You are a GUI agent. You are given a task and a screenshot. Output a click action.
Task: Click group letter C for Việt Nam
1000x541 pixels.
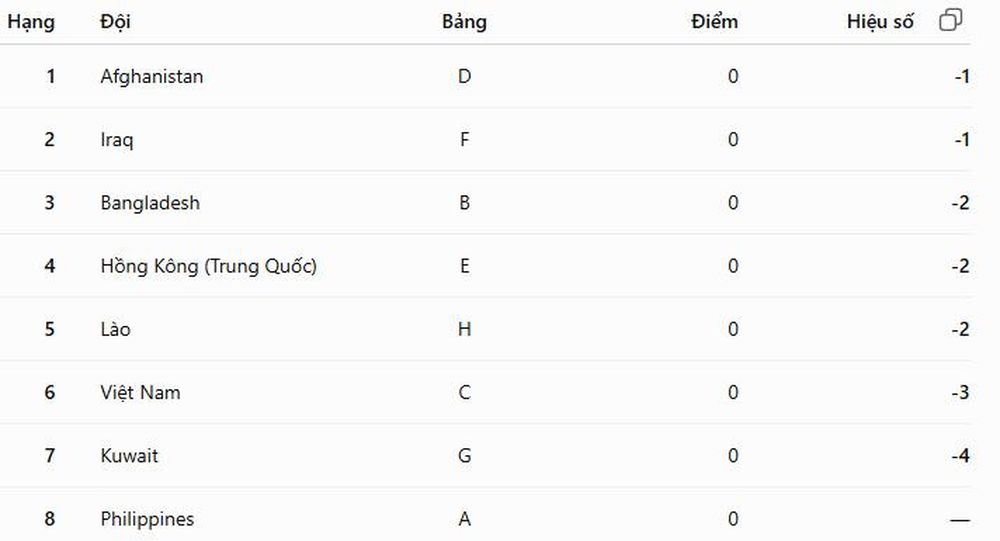[464, 392]
